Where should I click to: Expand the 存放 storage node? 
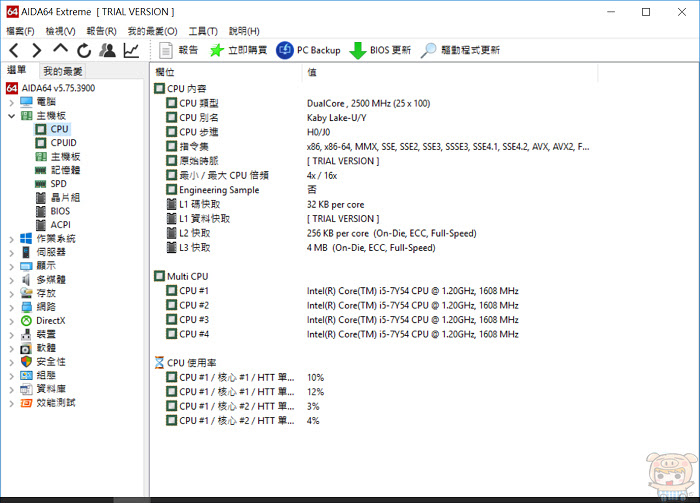point(12,294)
